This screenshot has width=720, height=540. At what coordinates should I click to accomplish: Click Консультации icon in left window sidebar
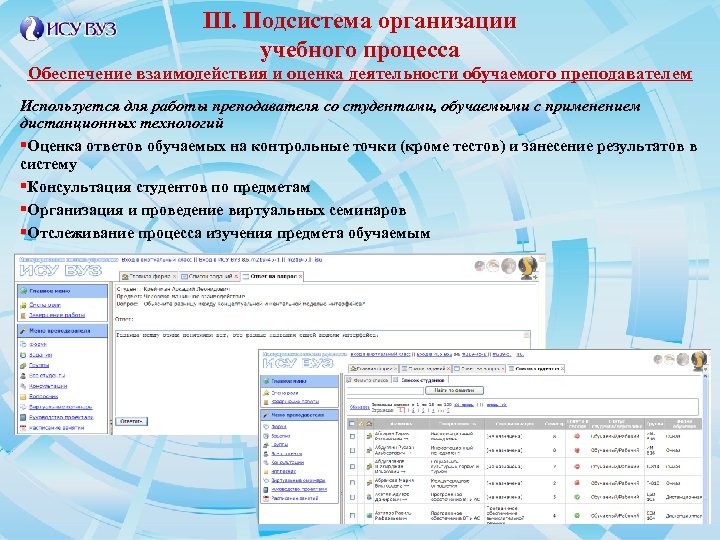click(x=23, y=386)
